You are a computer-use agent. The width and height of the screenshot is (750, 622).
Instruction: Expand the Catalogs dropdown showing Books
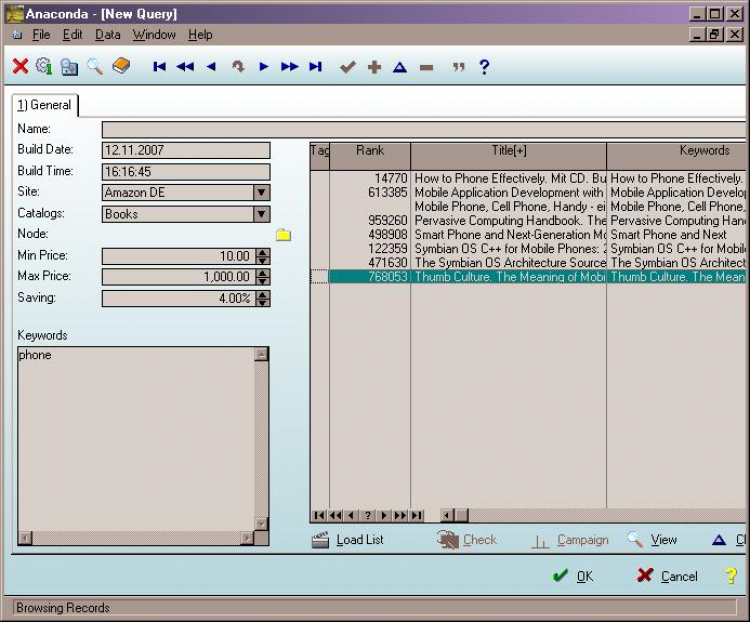coord(261,214)
